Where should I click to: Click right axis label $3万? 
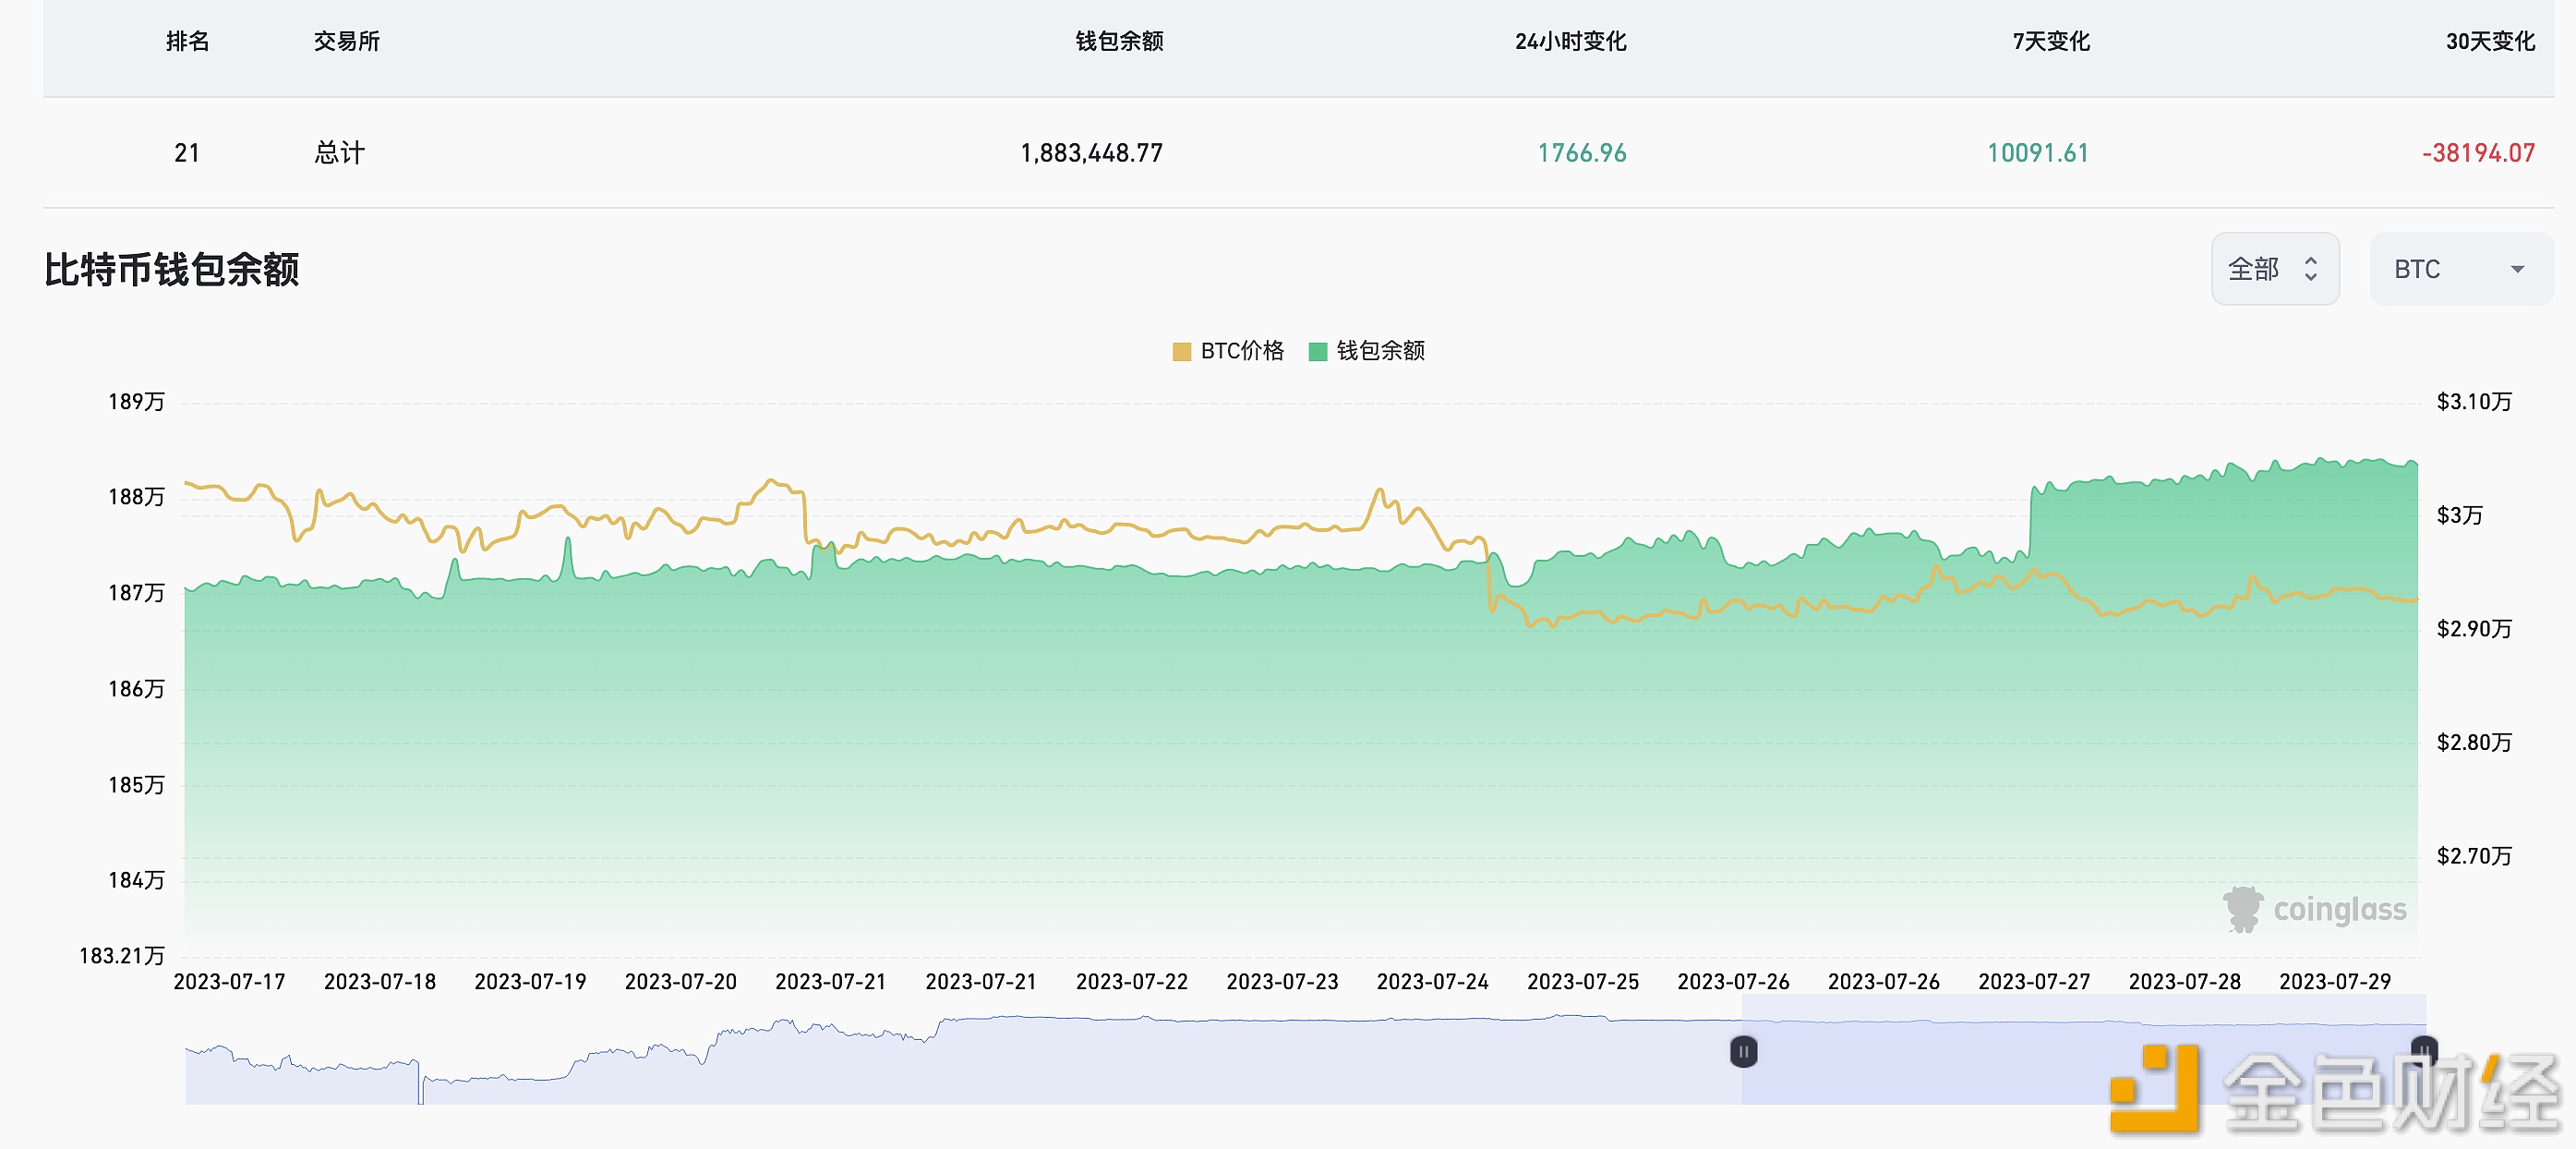click(x=2459, y=515)
